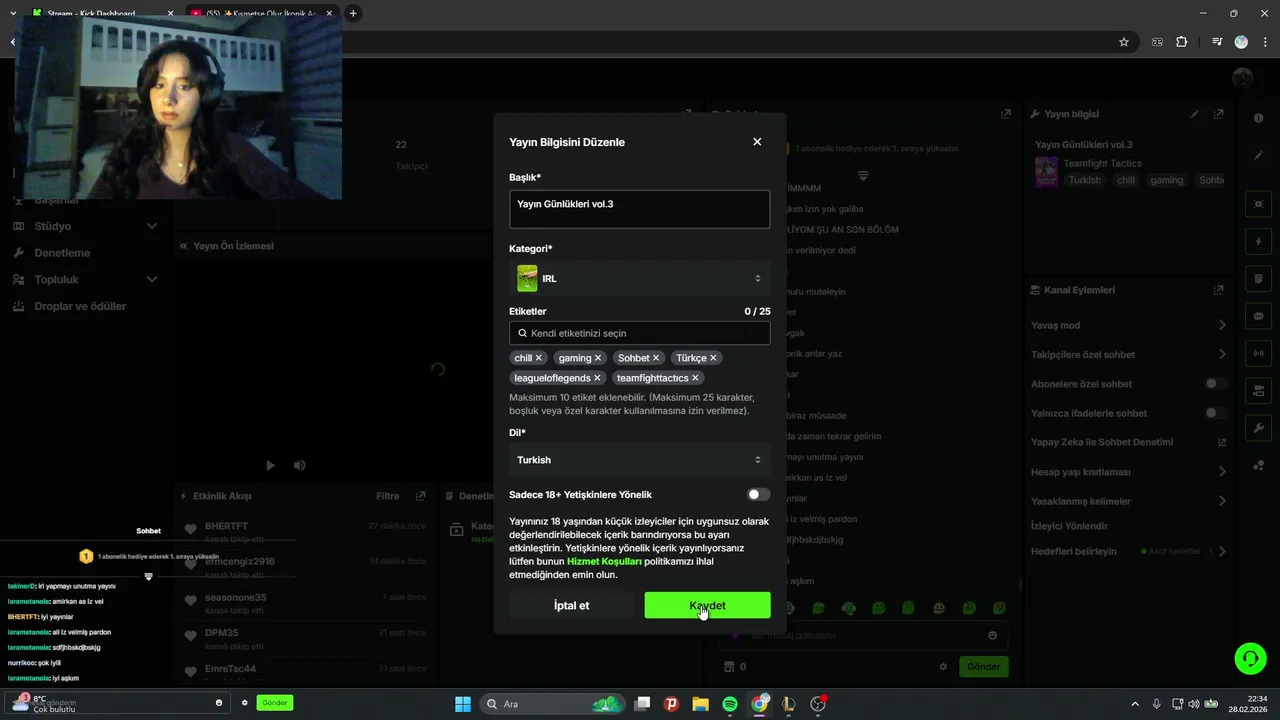Mute the stream preview volume
Viewport: 1280px width, 720px height.
[299, 465]
